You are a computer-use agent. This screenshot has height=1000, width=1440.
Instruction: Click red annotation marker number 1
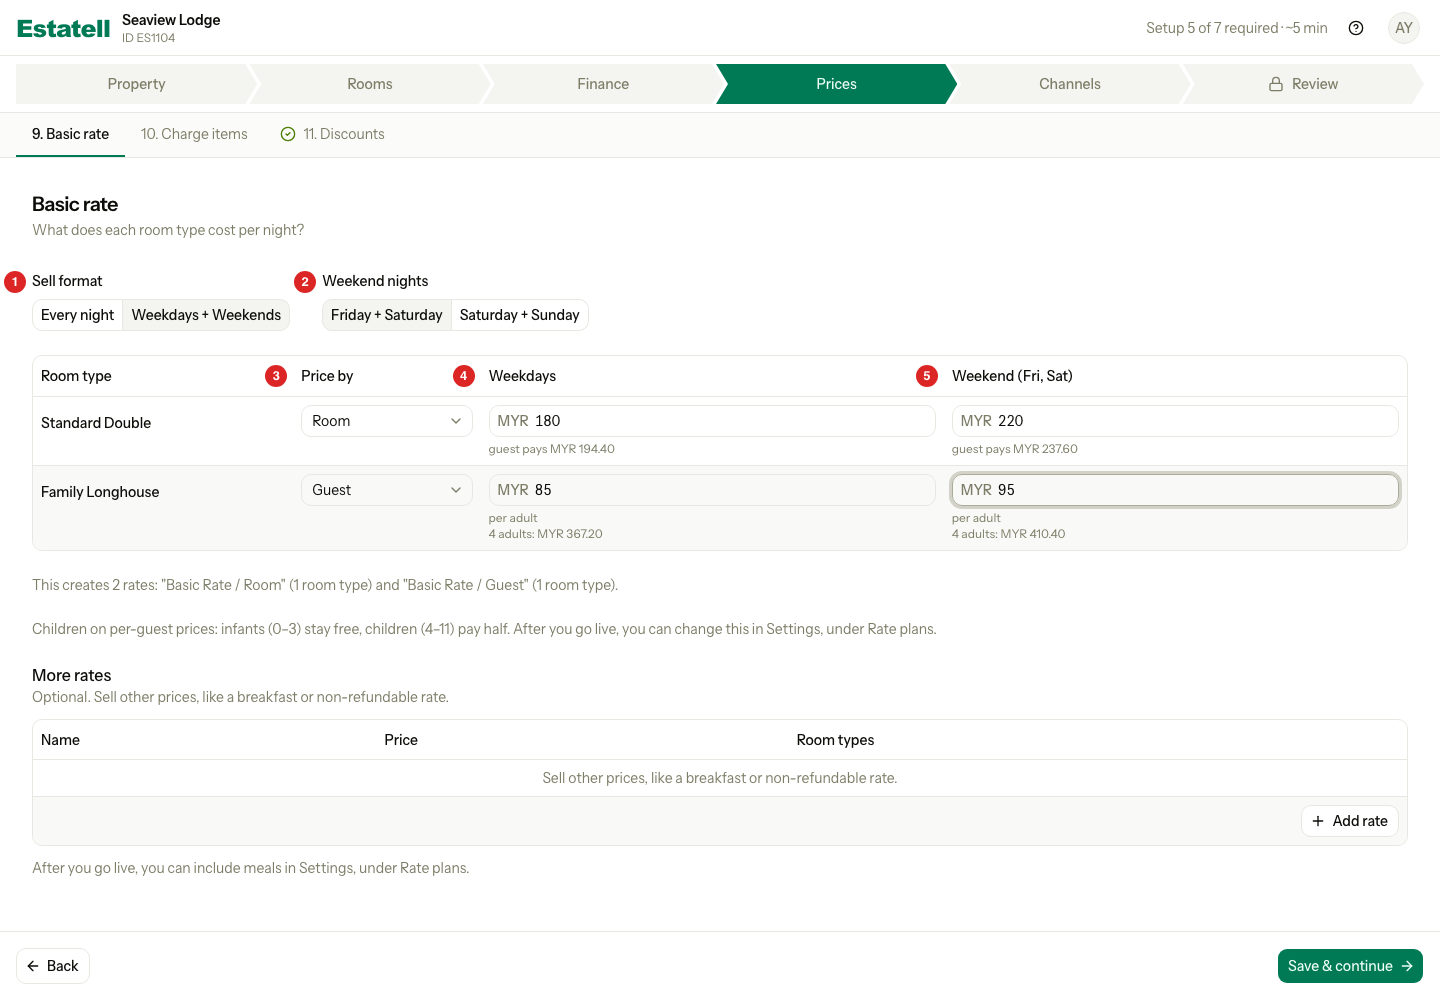click(x=15, y=282)
